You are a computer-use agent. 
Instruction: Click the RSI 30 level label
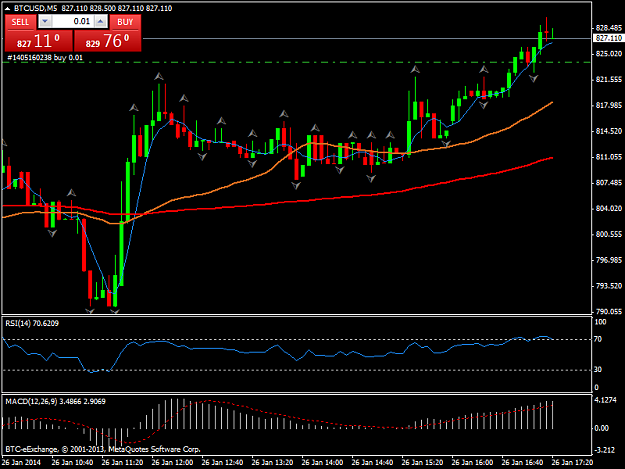[597, 369]
